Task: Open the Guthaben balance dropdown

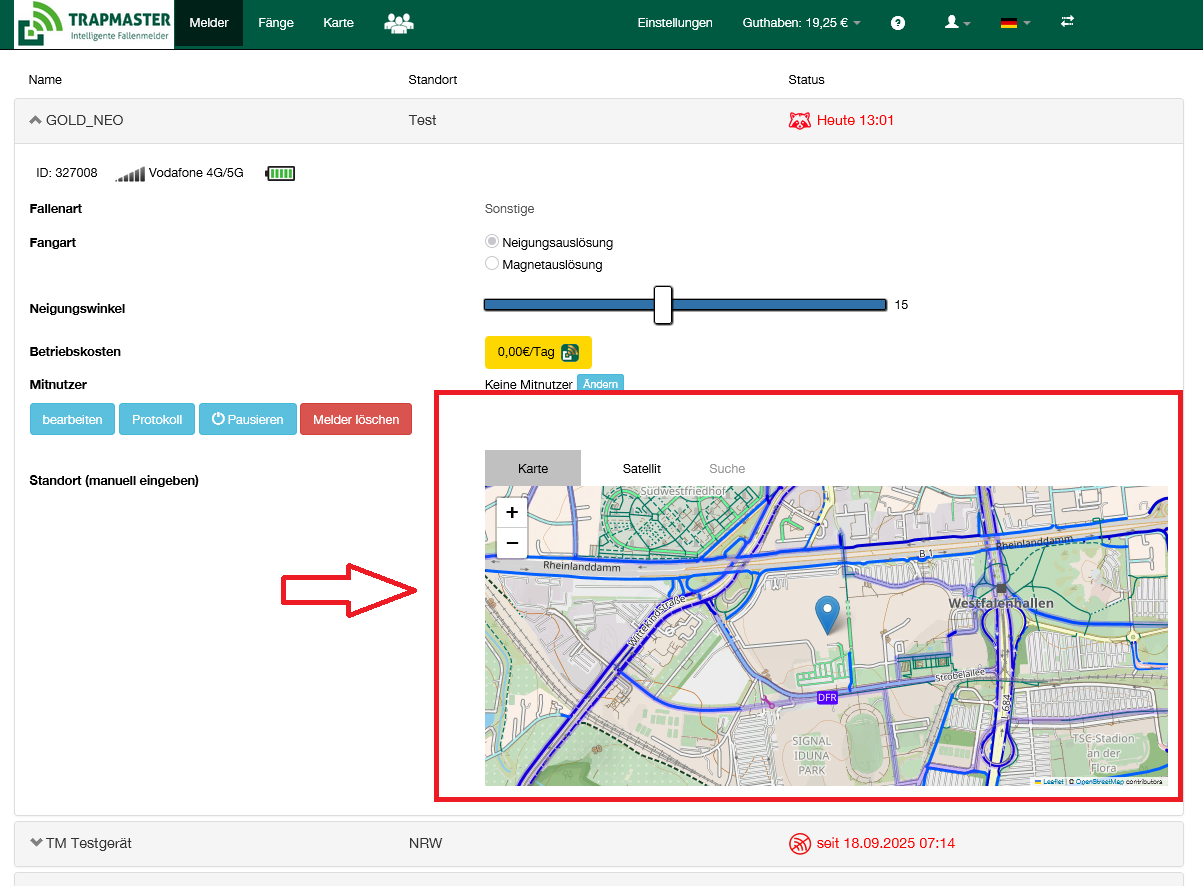Action: point(801,23)
